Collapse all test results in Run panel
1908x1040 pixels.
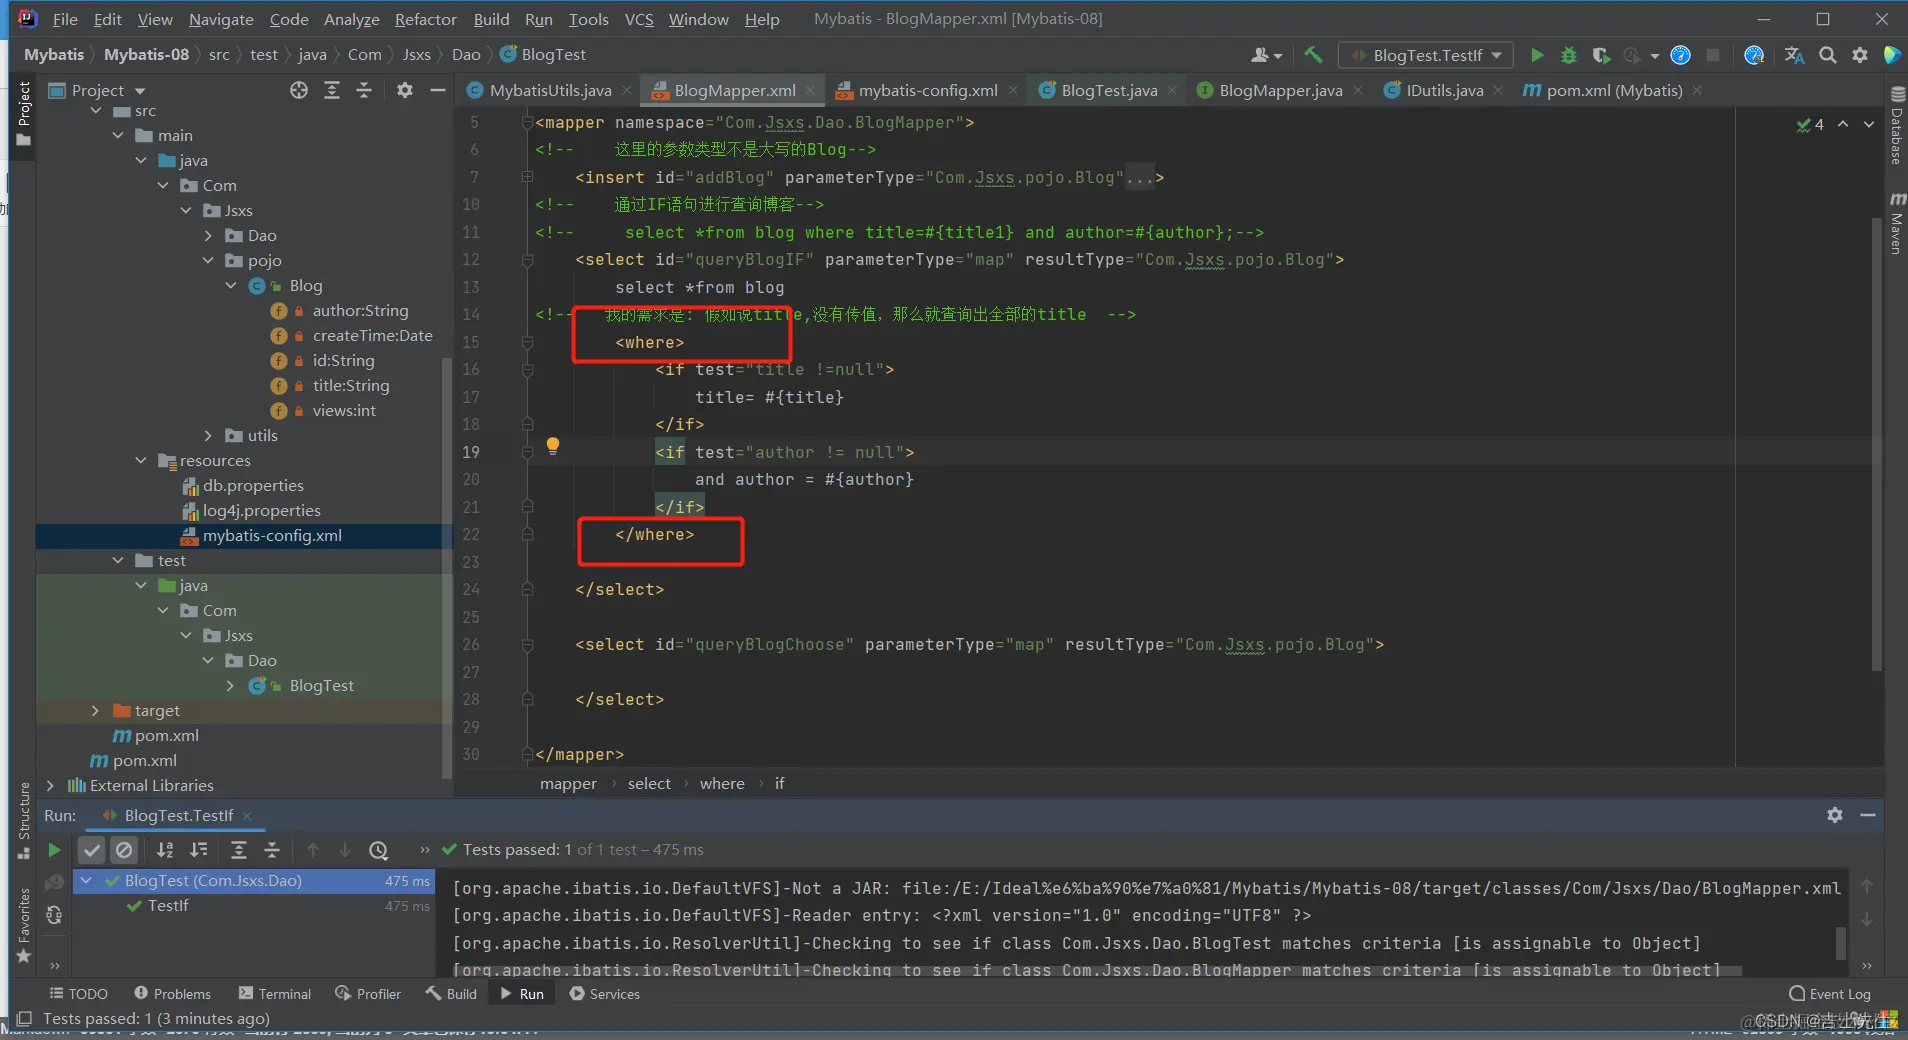point(272,850)
